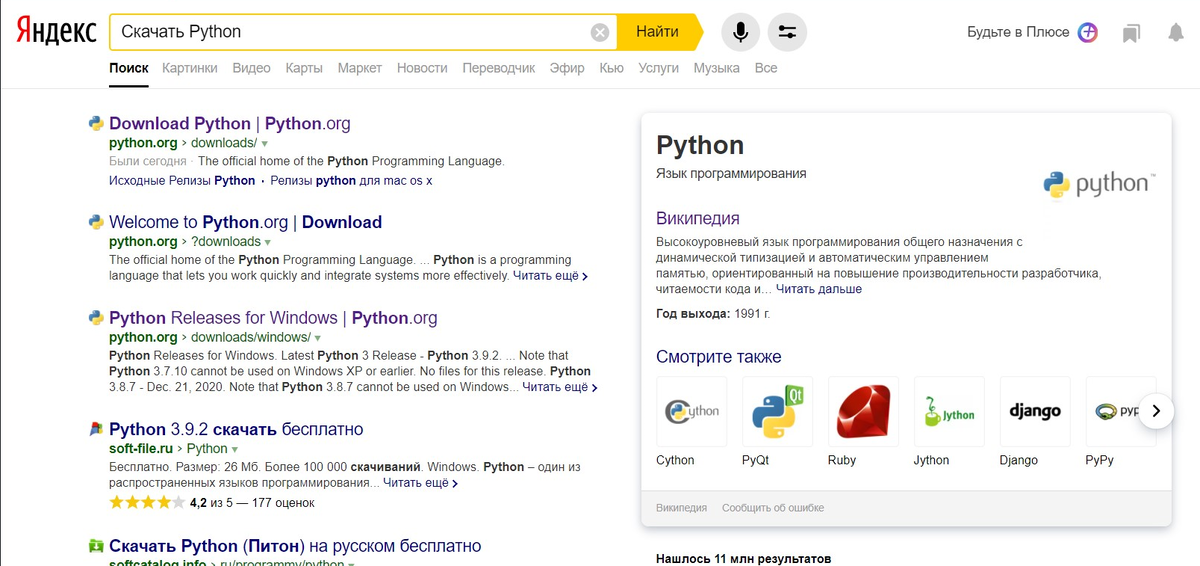Open the PyQt thumbnail
Image resolution: width=1200 pixels, height=566 pixels.
[777, 411]
